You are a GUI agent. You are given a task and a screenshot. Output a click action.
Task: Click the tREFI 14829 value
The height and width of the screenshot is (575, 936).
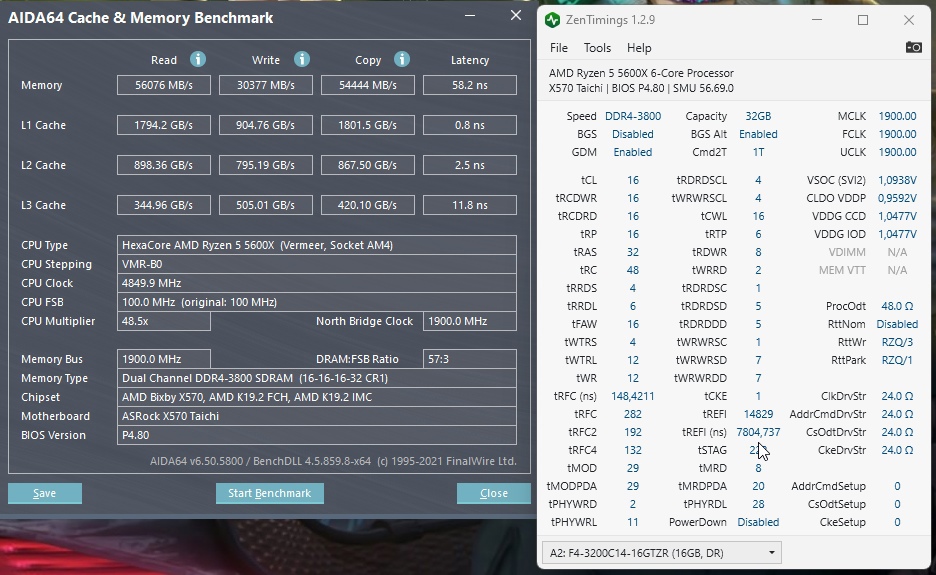758,414
